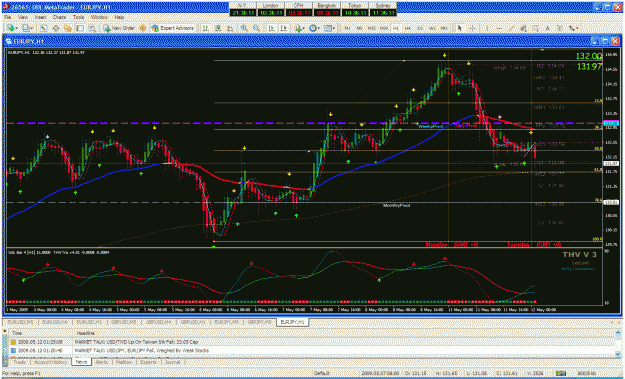Open the Tools menu
The width and height of the screenshot is (625, 379).
click(79, 18)
